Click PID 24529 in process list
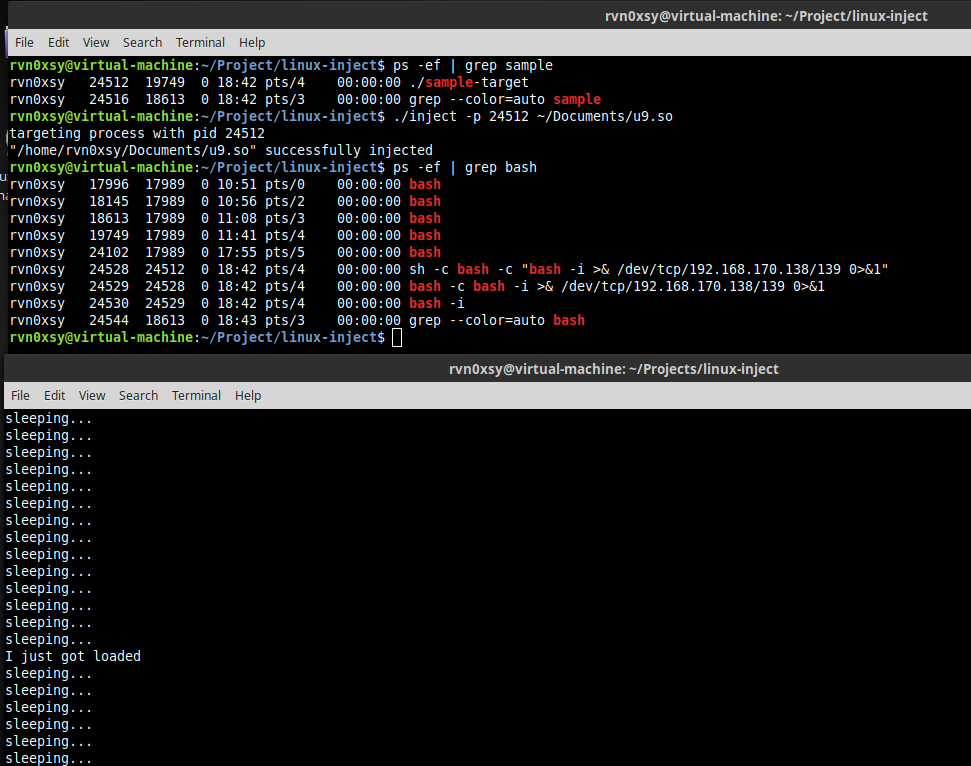This screenshot has height=766, width=971. [109, 287]
